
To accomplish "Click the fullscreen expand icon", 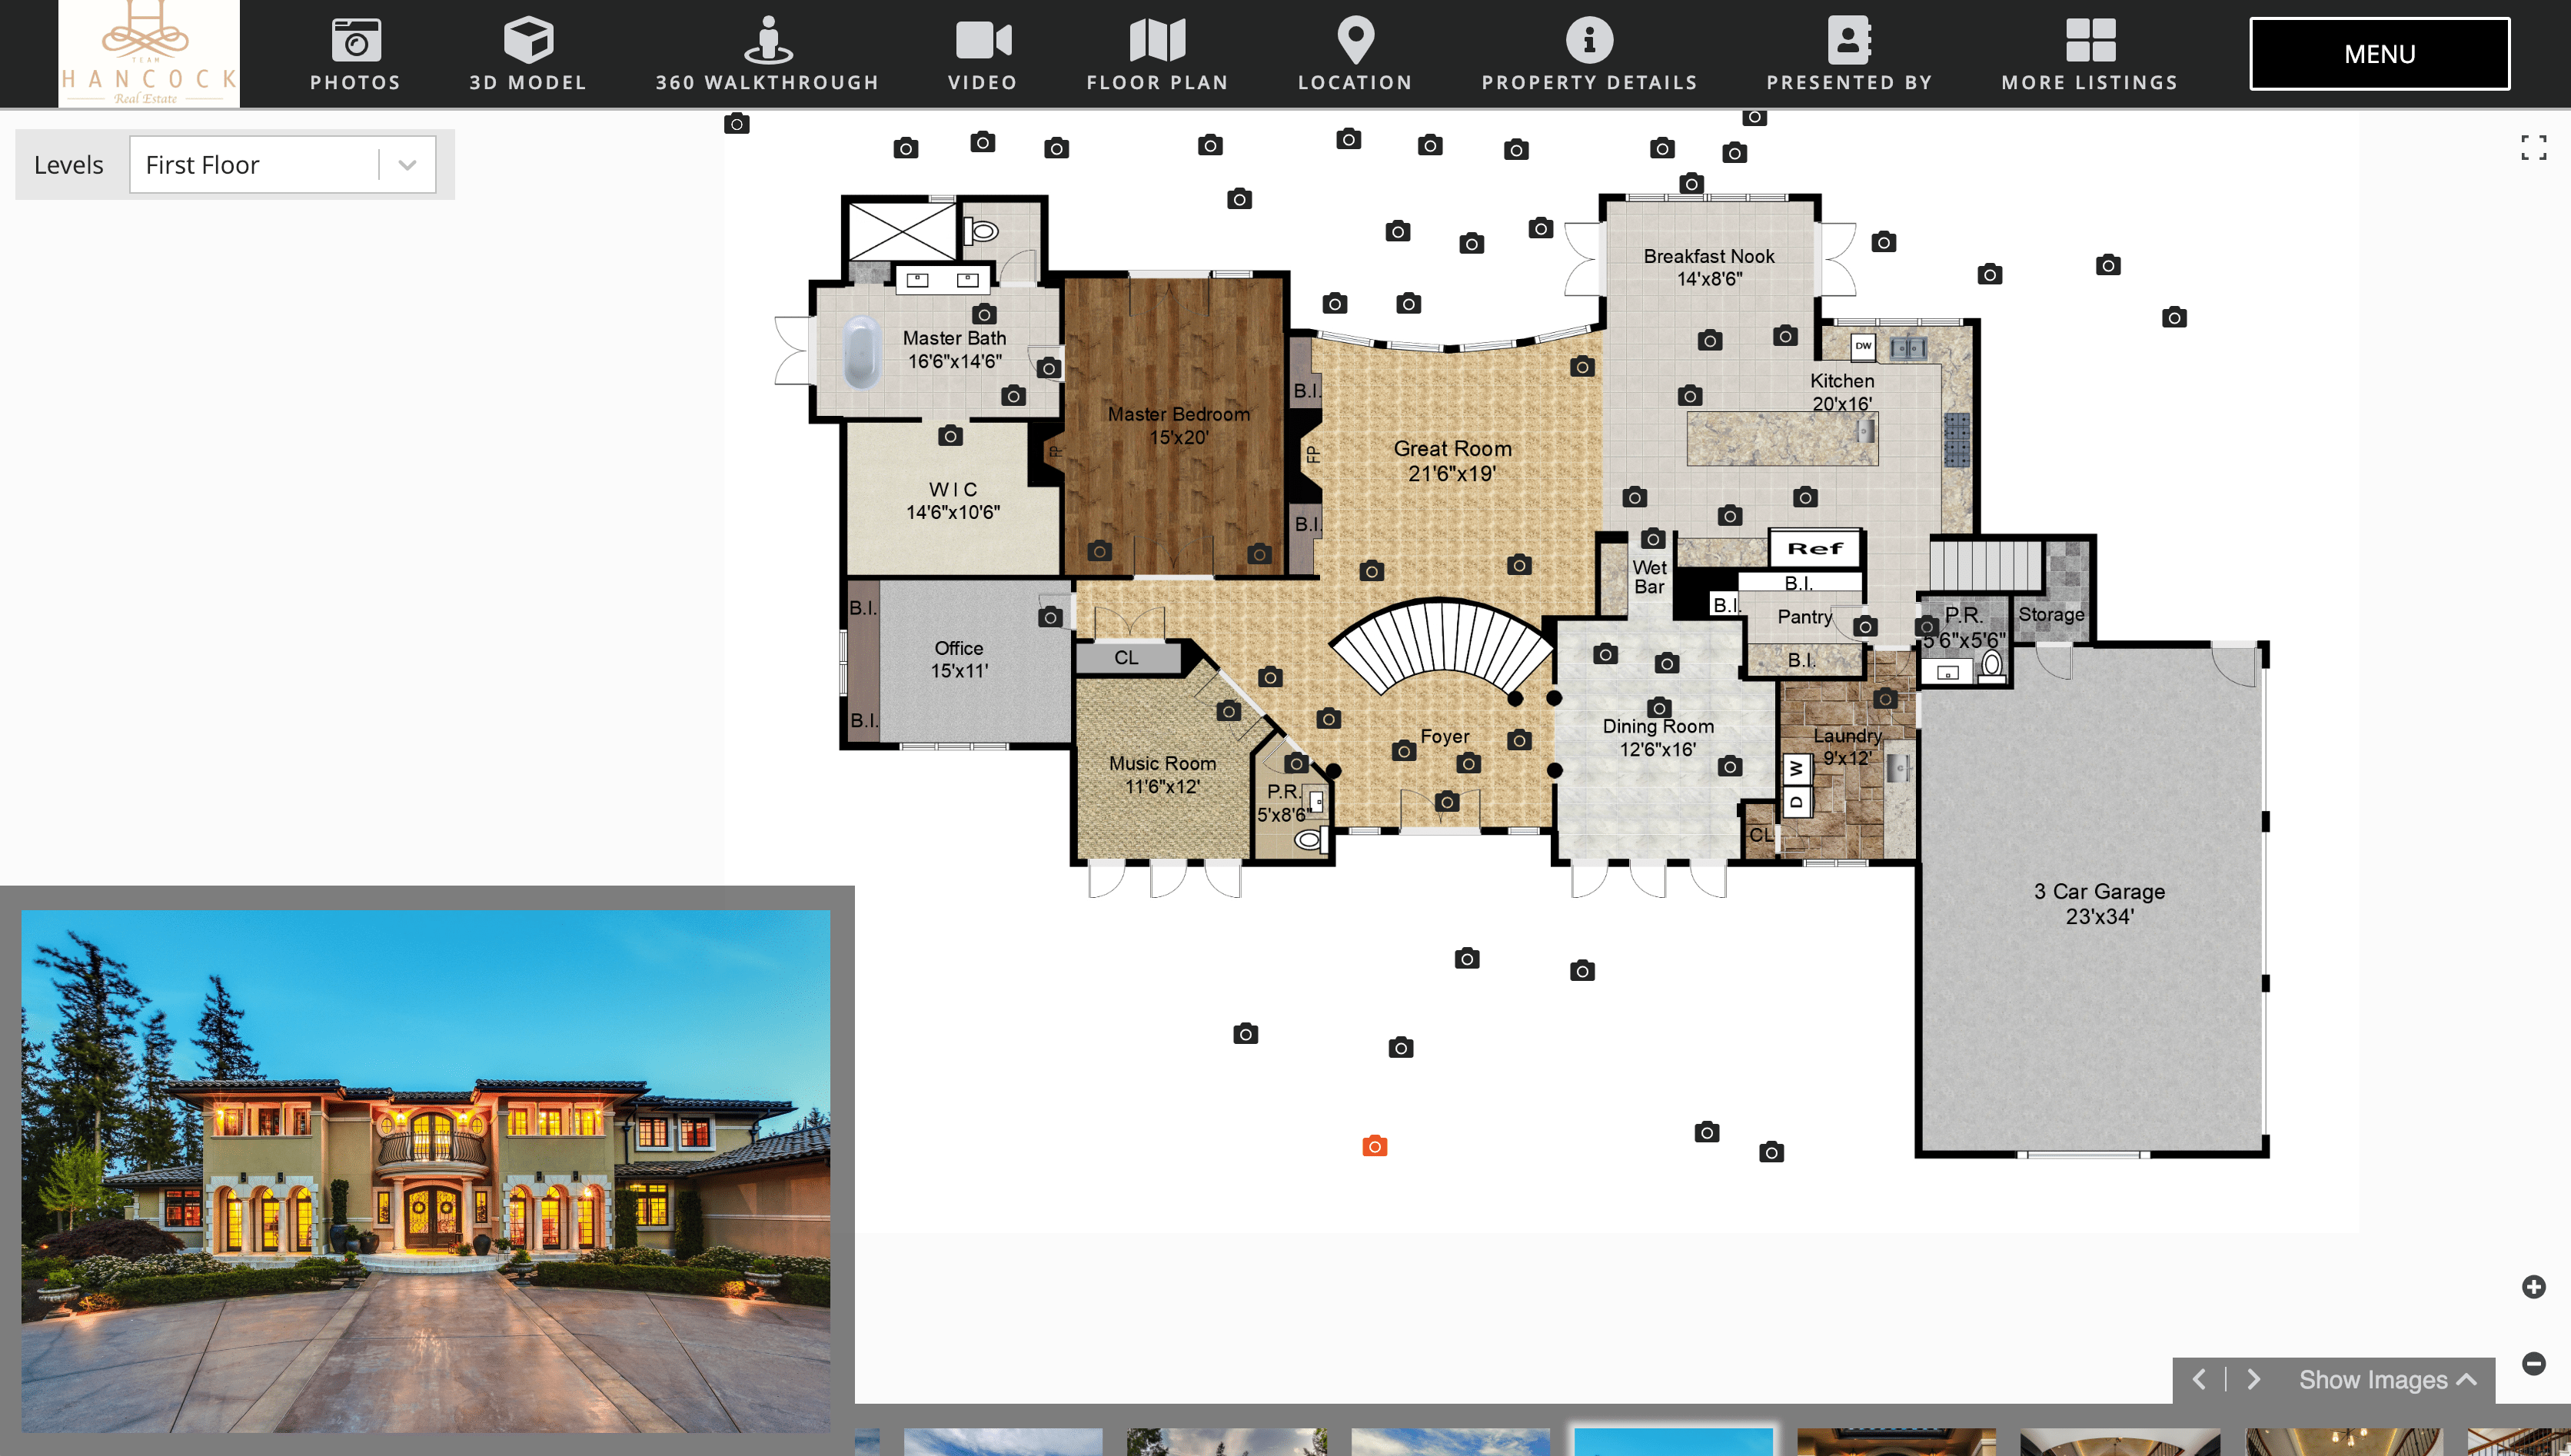I will 2533,148.
